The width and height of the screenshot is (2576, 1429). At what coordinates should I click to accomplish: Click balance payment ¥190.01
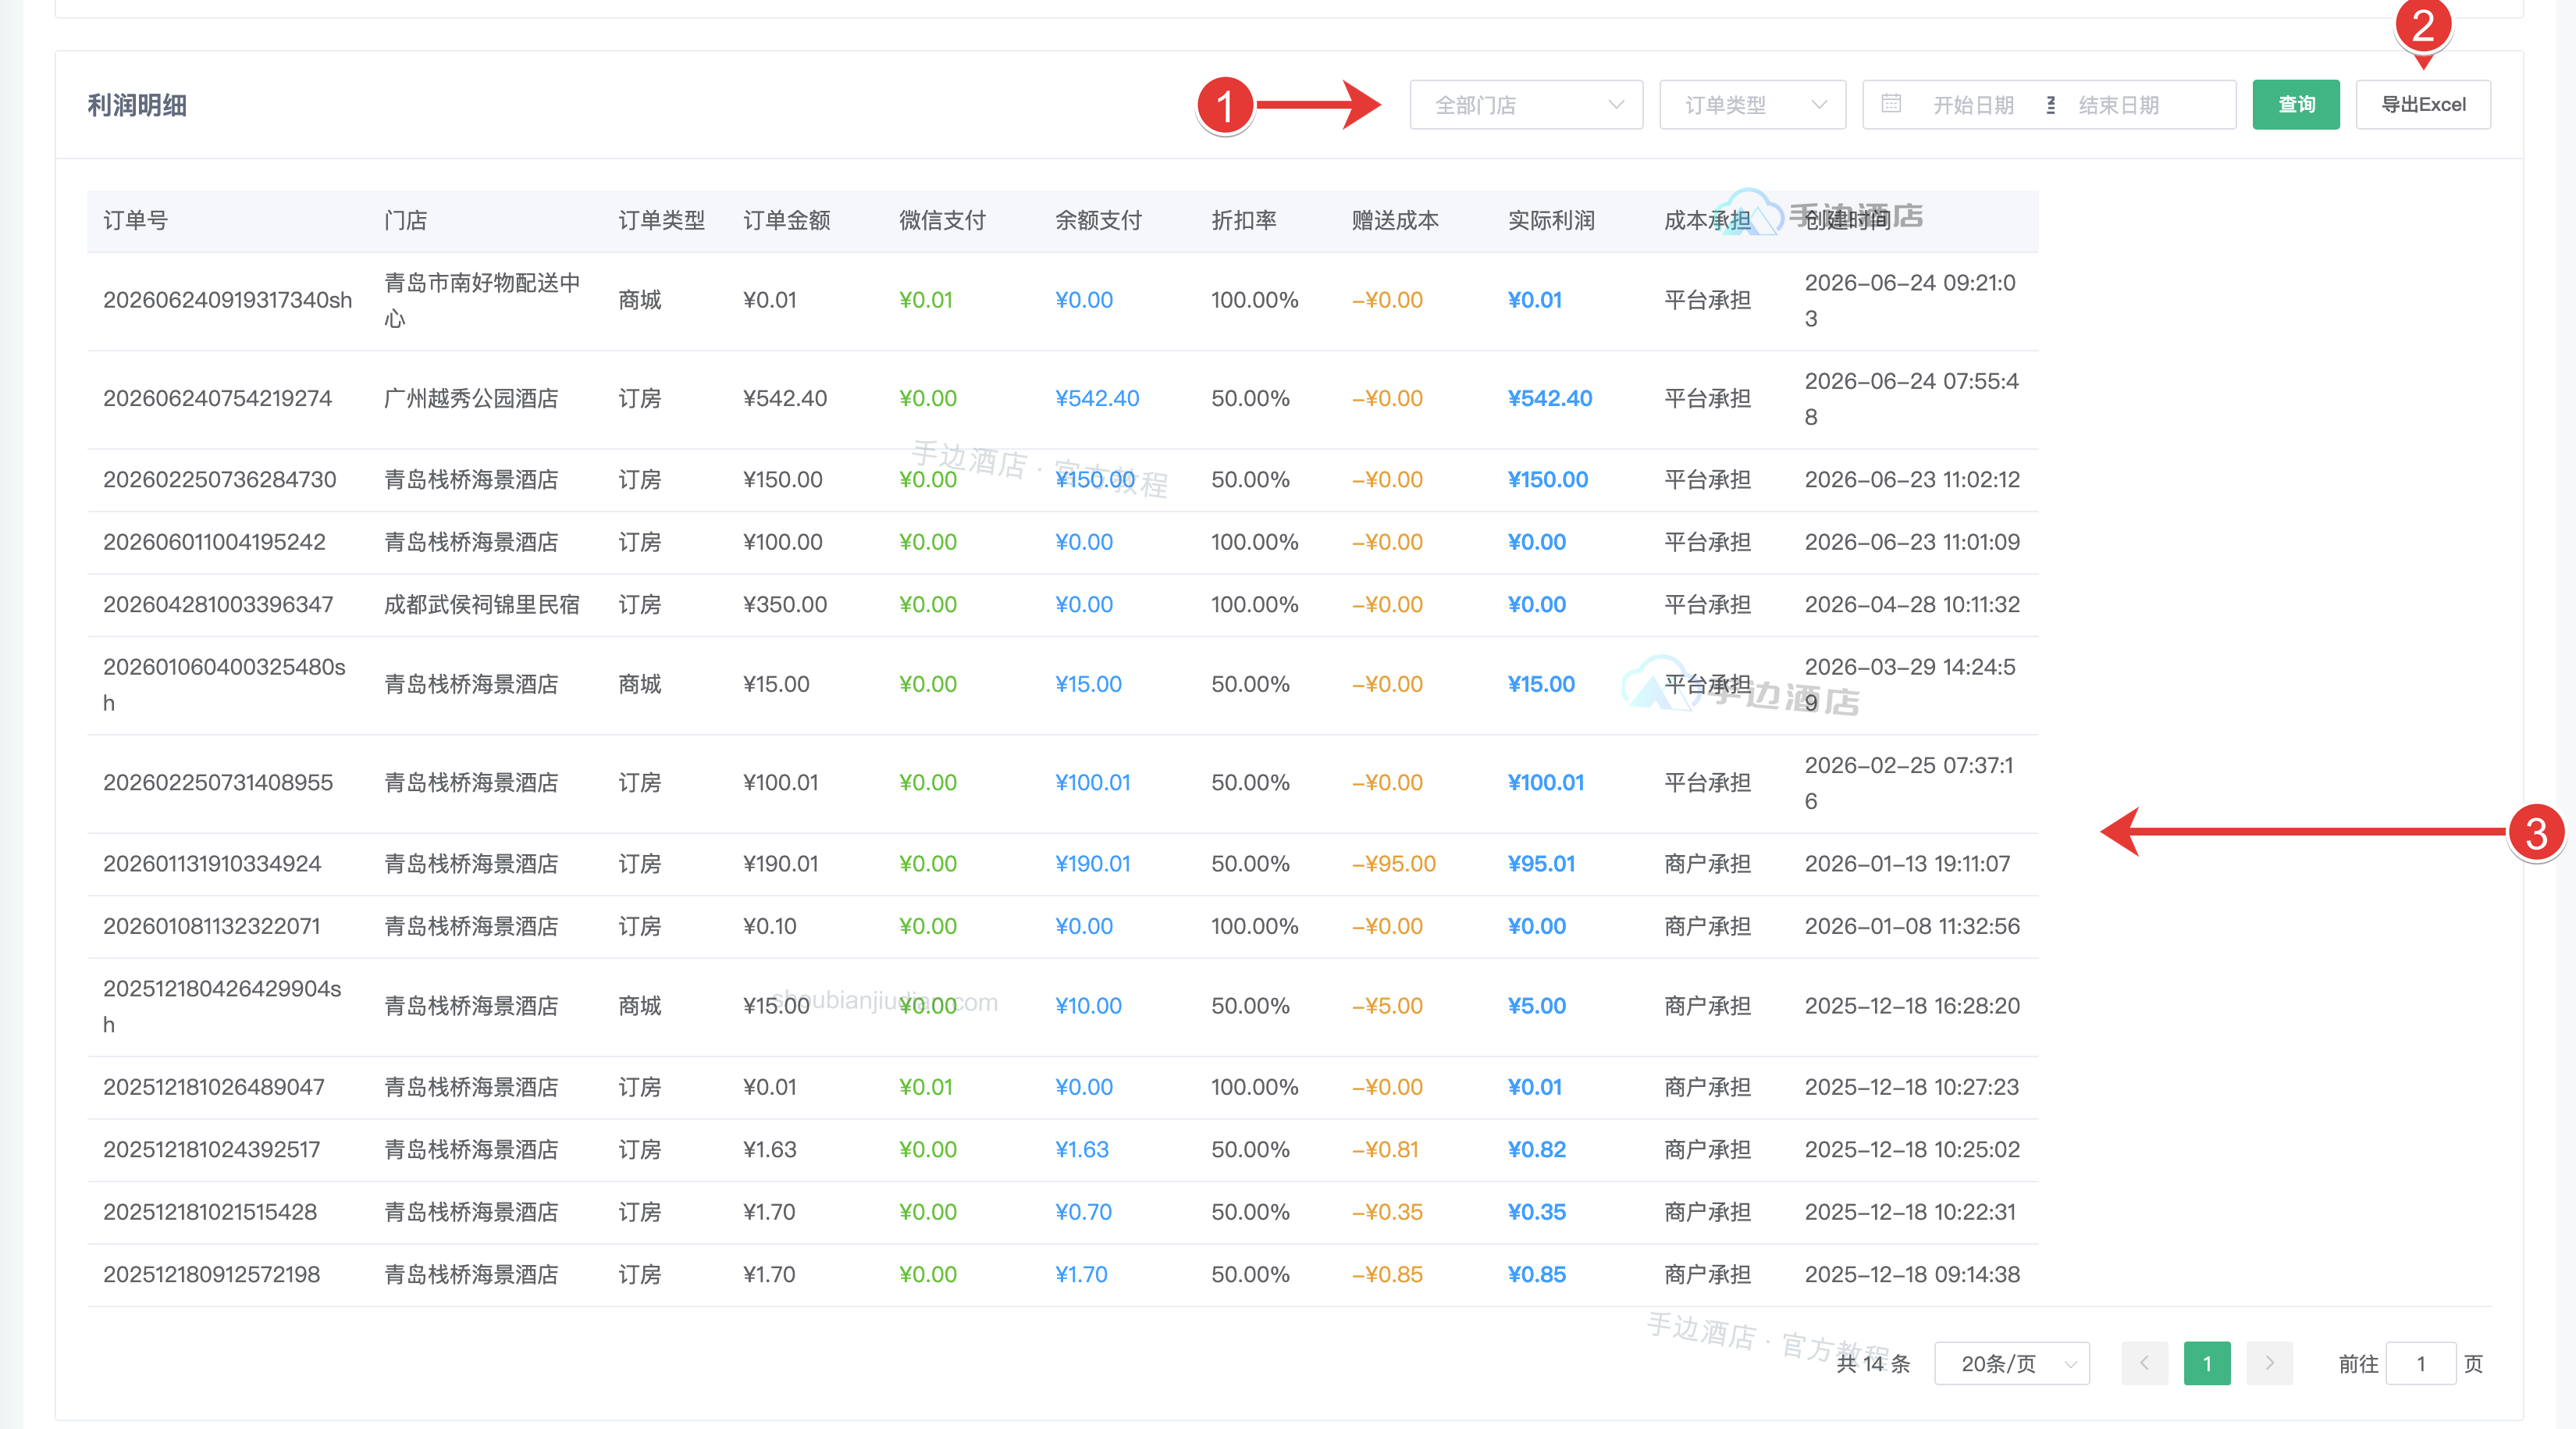pyautogui.click(x=1093, y=864)
